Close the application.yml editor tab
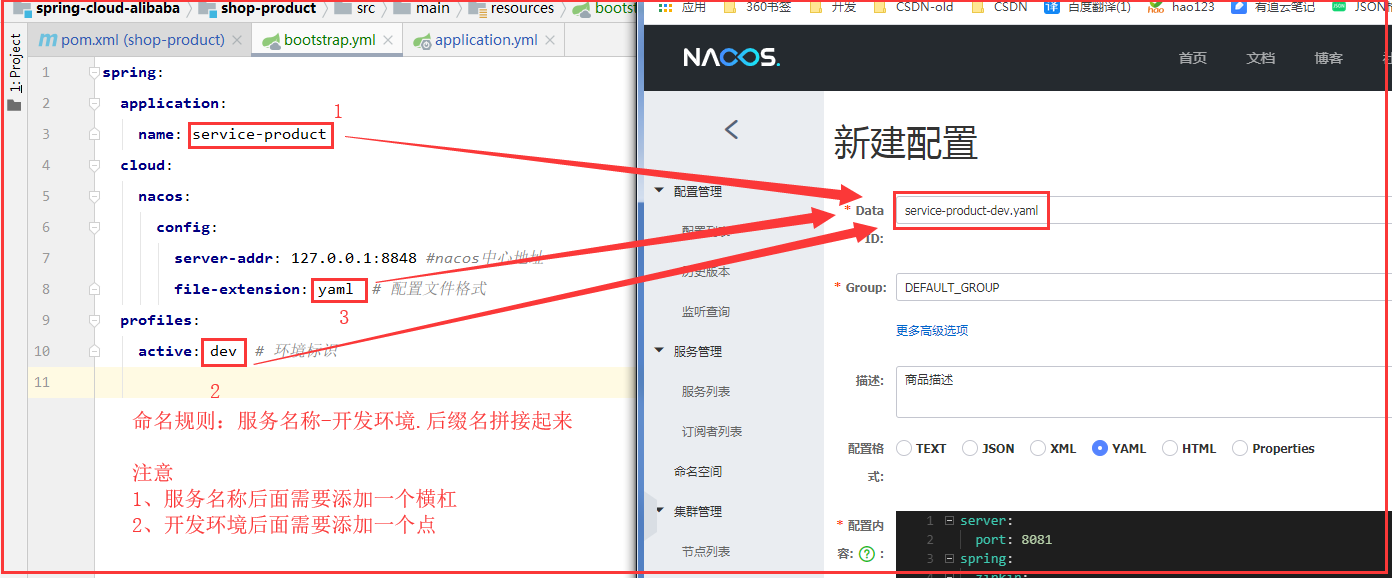Screen dimensions: 1392x578 (x=551, y=41)
